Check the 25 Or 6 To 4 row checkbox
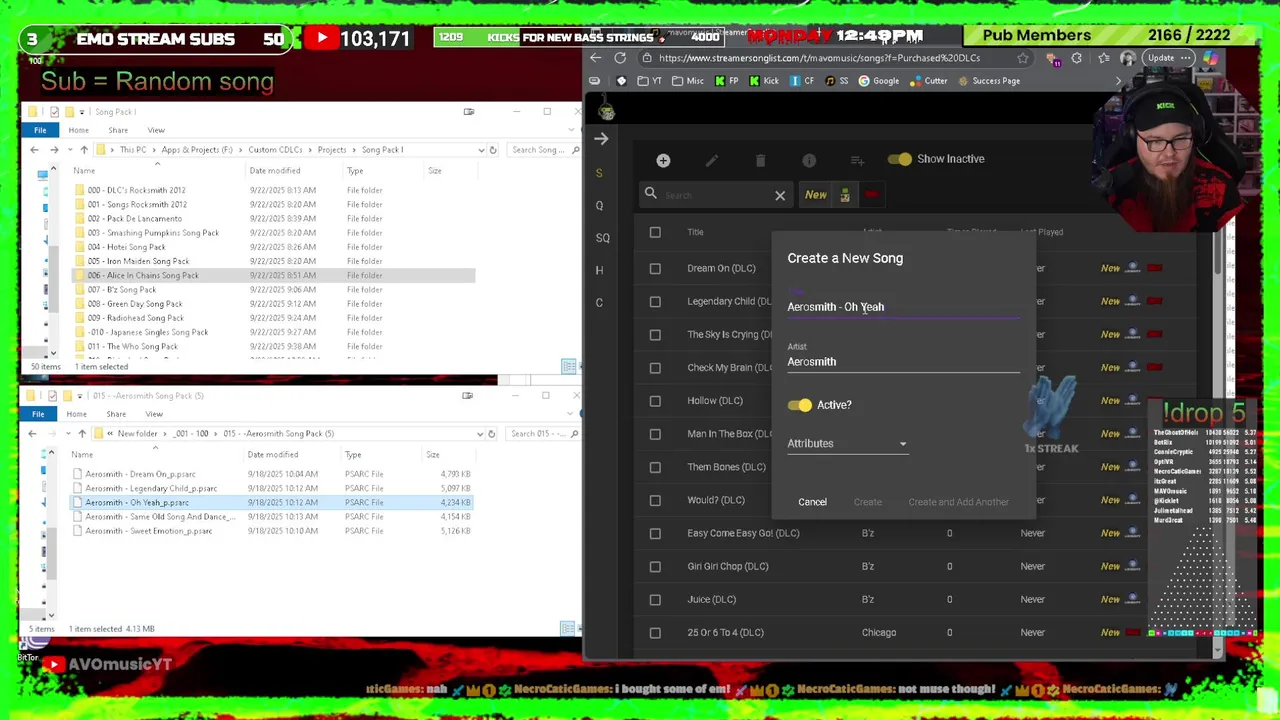This screenshot has height=720, width=1280. tap(655, 632)
